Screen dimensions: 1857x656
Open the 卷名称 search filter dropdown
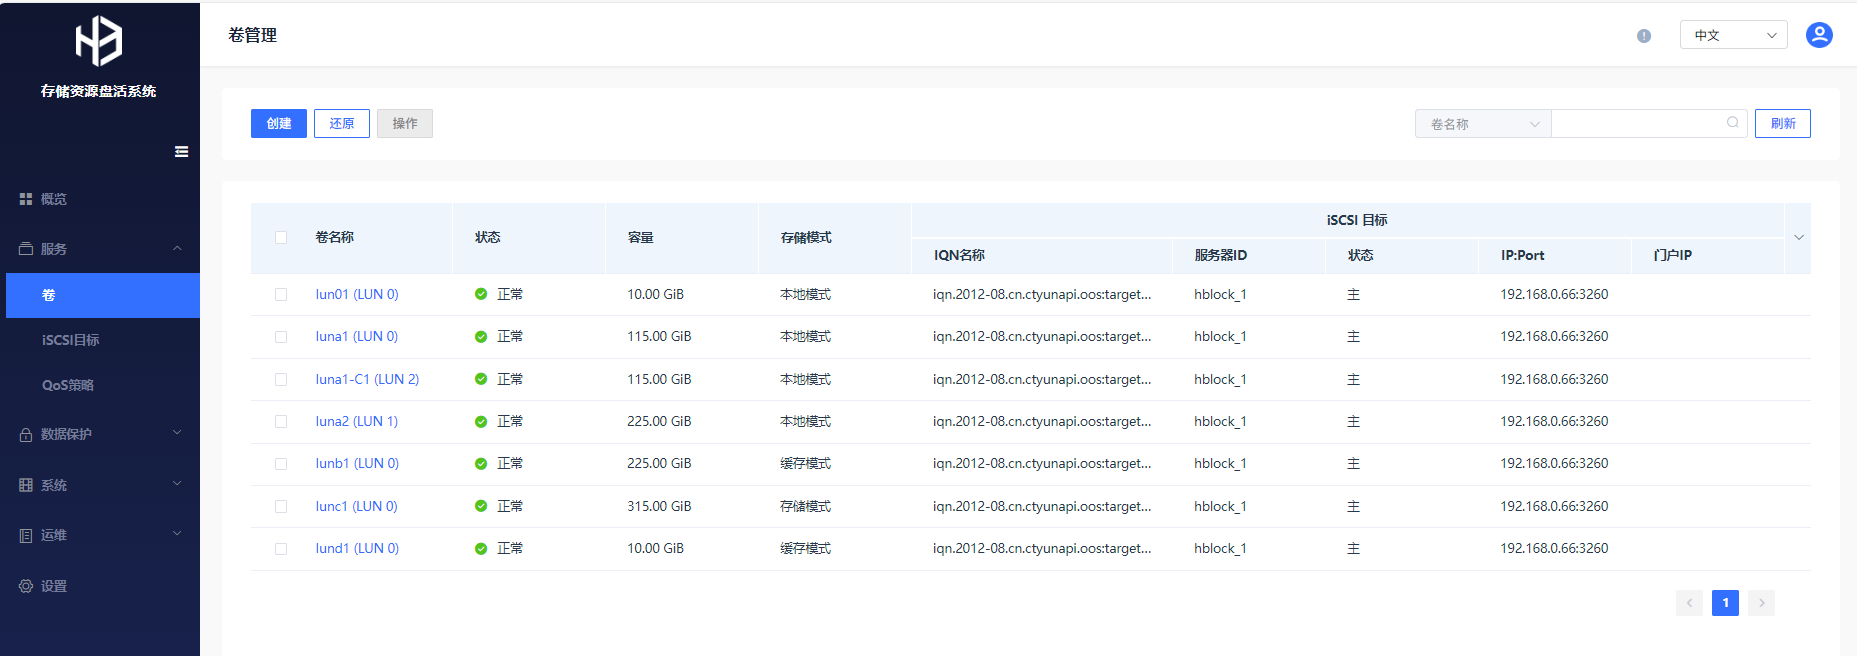point(1483,124)
